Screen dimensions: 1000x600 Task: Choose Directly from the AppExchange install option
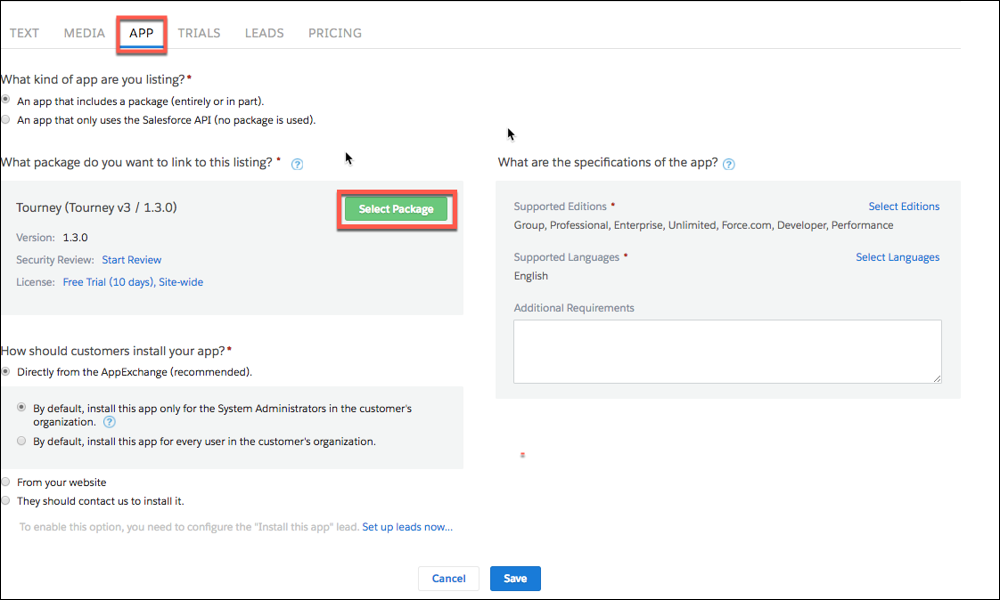click(6, 371)
